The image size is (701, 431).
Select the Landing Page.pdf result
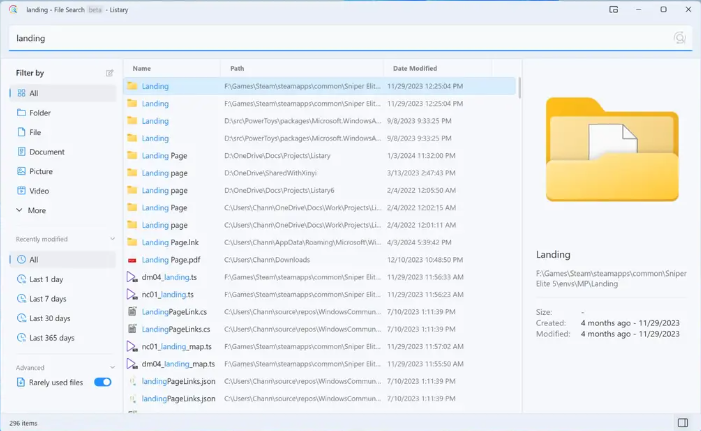320,260
